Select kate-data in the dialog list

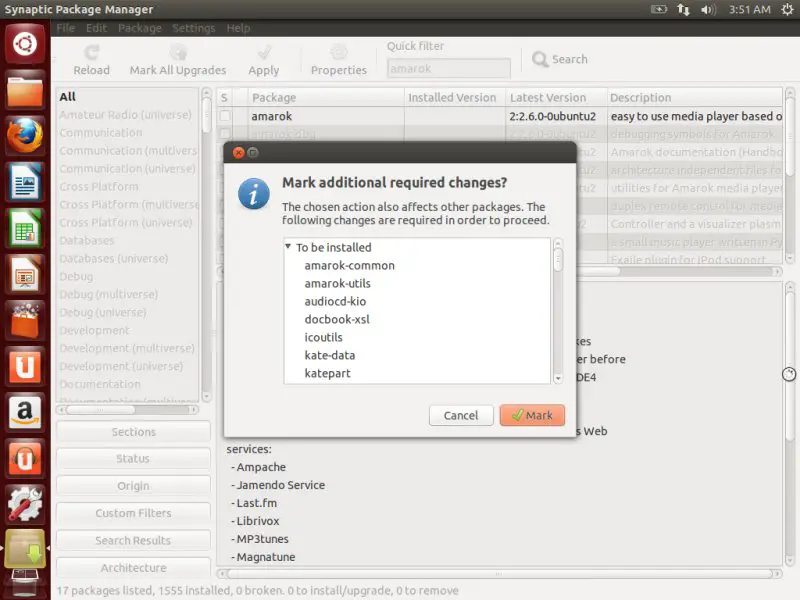click(330, 355)
